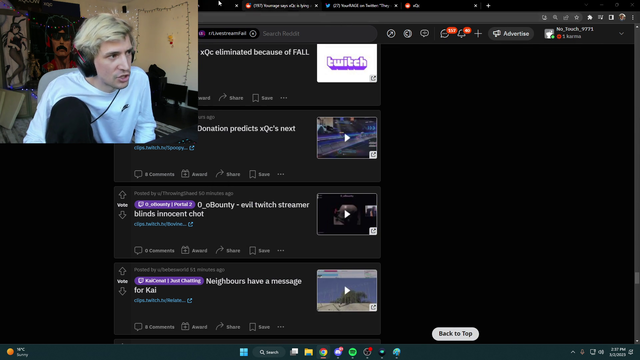The height and width of the screenshot is (360, 640).
Task: Open clips.twitch.tv/Spoopy link
Action: [164, 148]
